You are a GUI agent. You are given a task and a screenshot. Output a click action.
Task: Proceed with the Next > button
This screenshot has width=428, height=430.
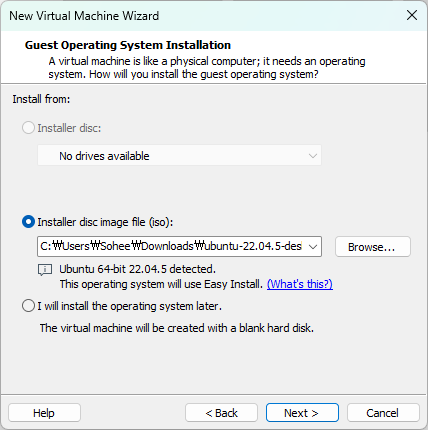302,413
